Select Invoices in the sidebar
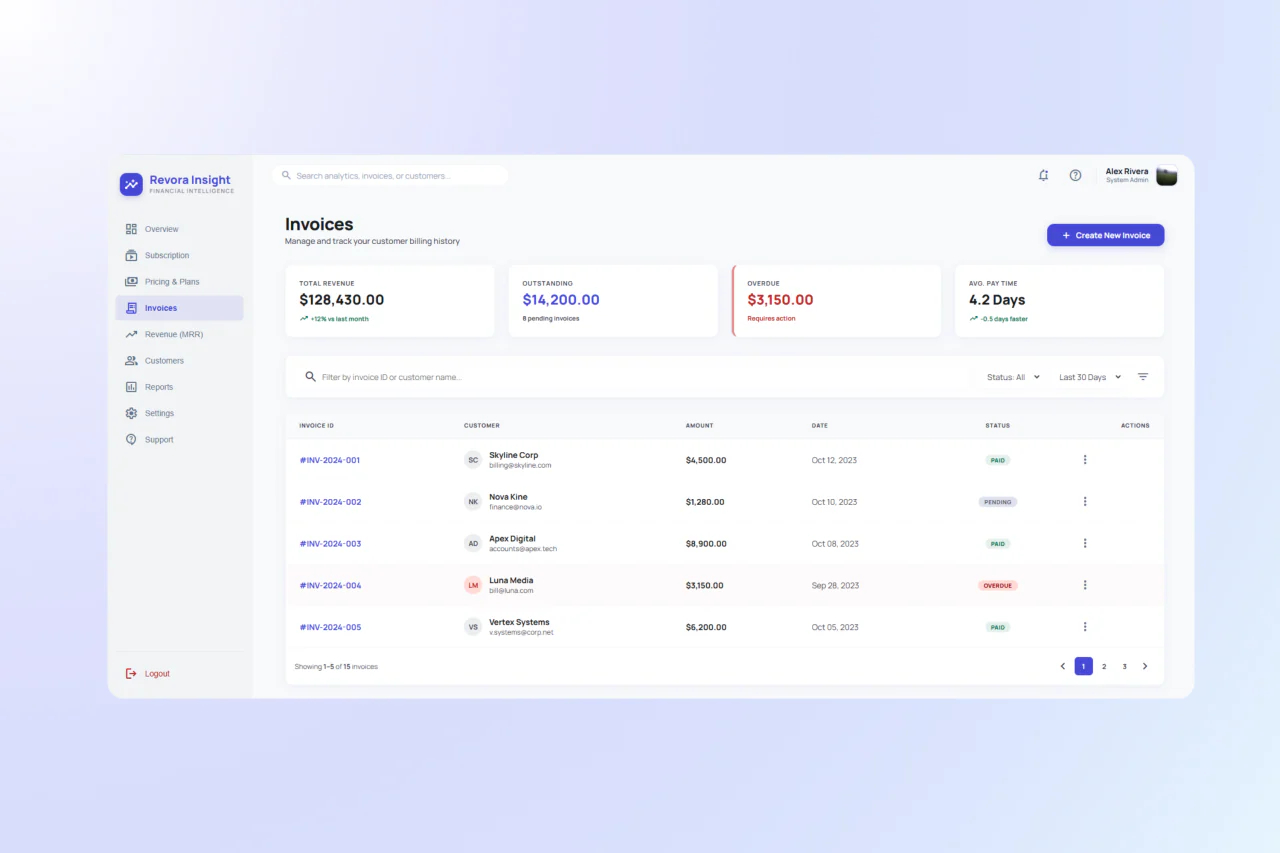The height and width of the screenshot is (853, 1280). [x=179, y=308]
